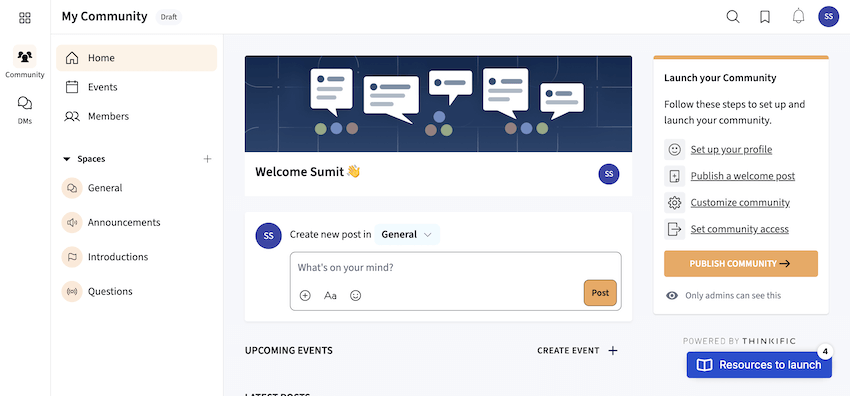
Task: Open DMs from the left rail
Action: pyautogui.click(x=24, y=110)
